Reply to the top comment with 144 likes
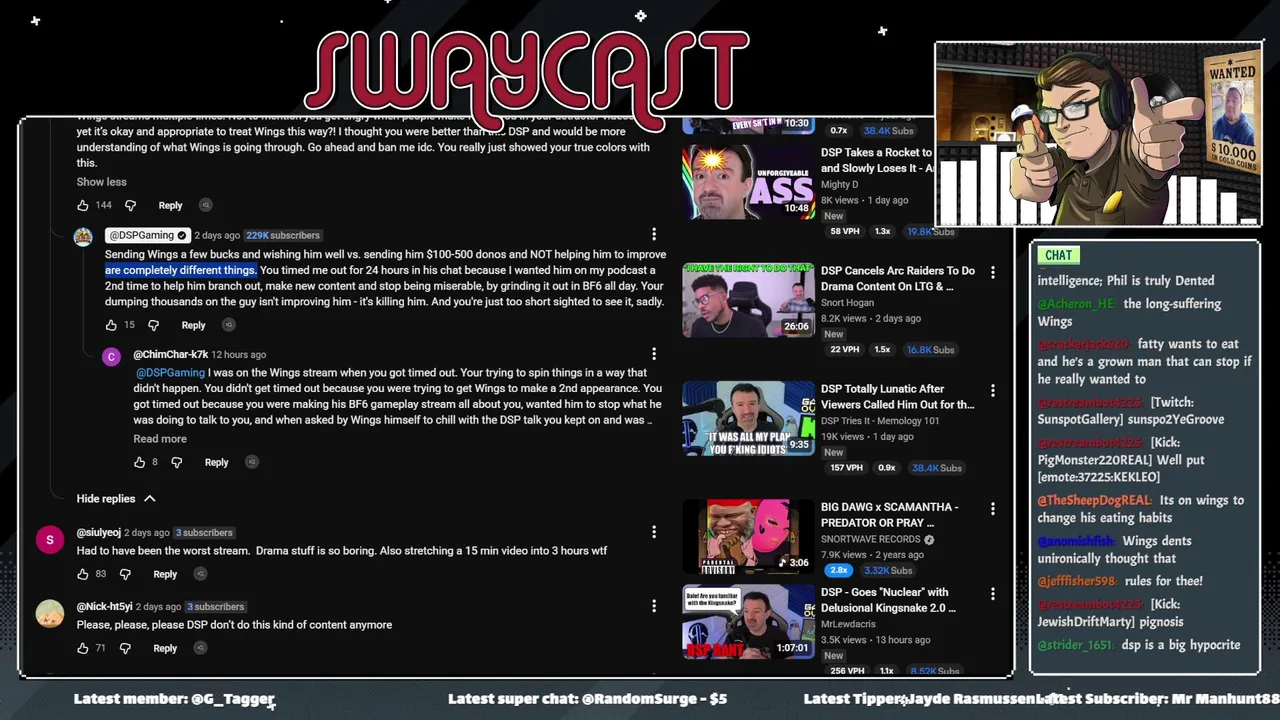The image size is (1280, 720). point(170,205)
